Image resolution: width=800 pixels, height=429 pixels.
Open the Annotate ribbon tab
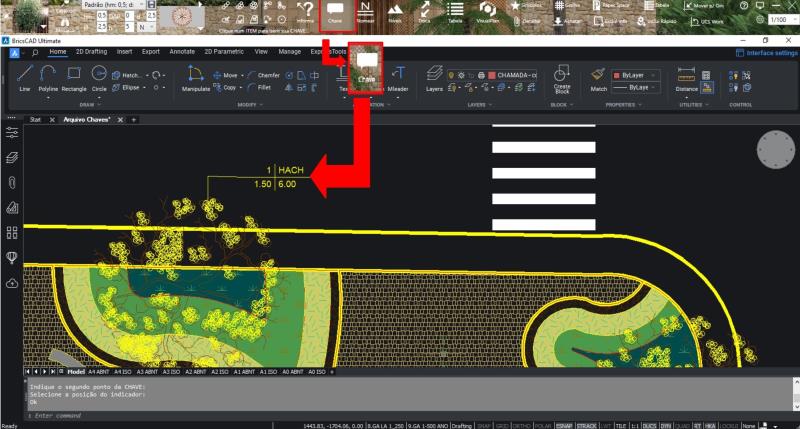click(x=182, y=51)
